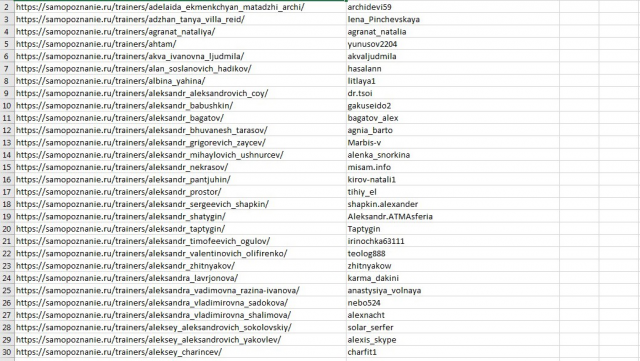Click the aleksandra_vladimirovna_sadokova URL cell
640x361 pixels.
coord(180,303)
